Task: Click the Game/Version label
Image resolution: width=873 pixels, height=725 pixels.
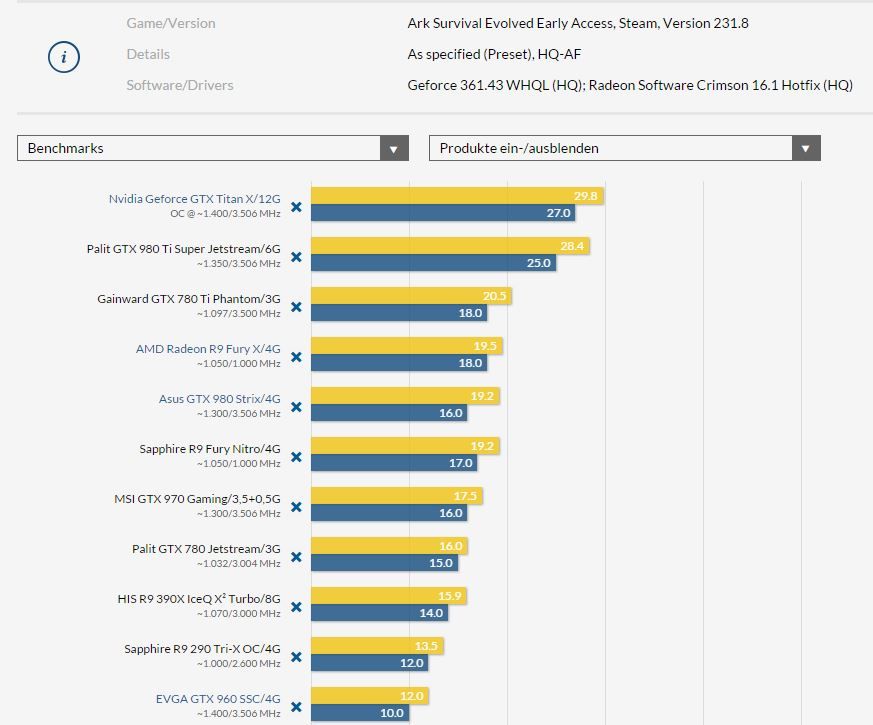Action: click(x=171, y=23)
